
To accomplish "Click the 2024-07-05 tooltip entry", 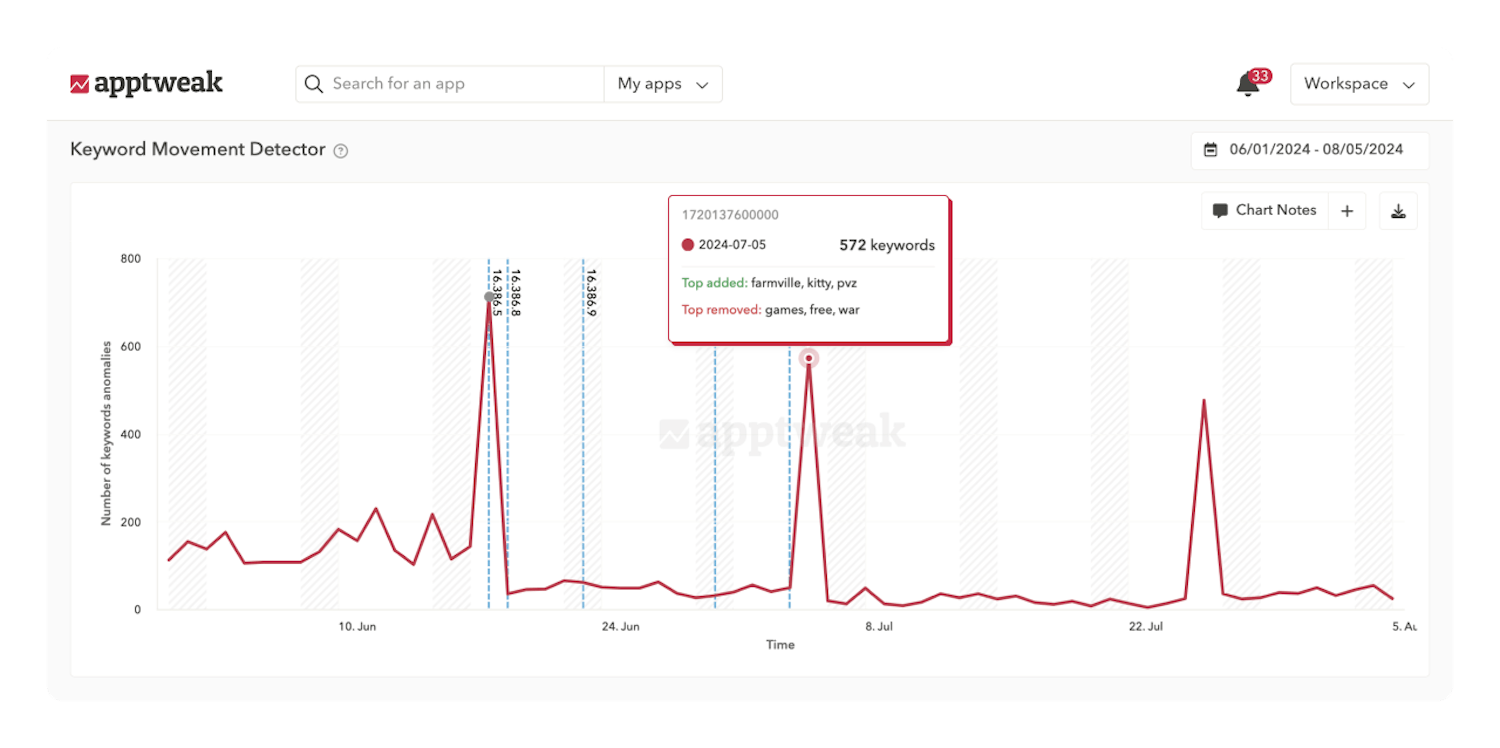I will [738, 244].
